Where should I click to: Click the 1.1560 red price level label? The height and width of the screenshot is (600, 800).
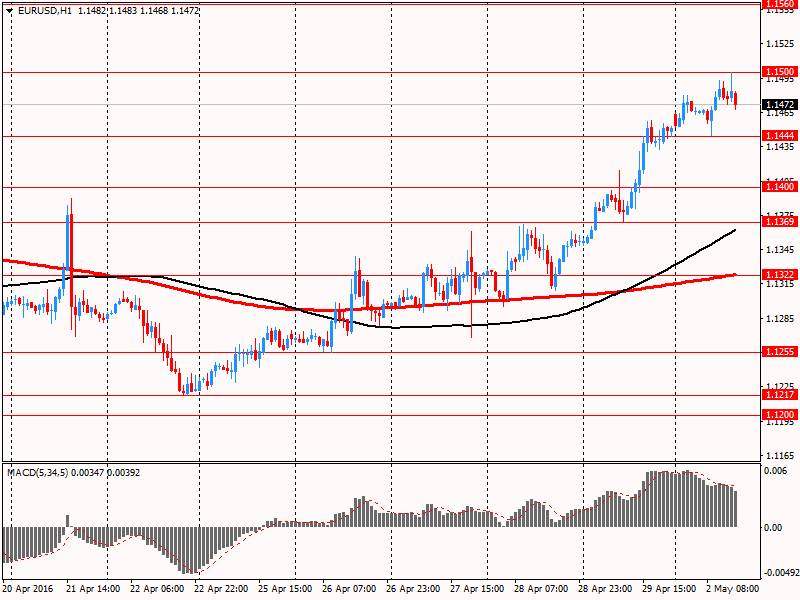780,4
